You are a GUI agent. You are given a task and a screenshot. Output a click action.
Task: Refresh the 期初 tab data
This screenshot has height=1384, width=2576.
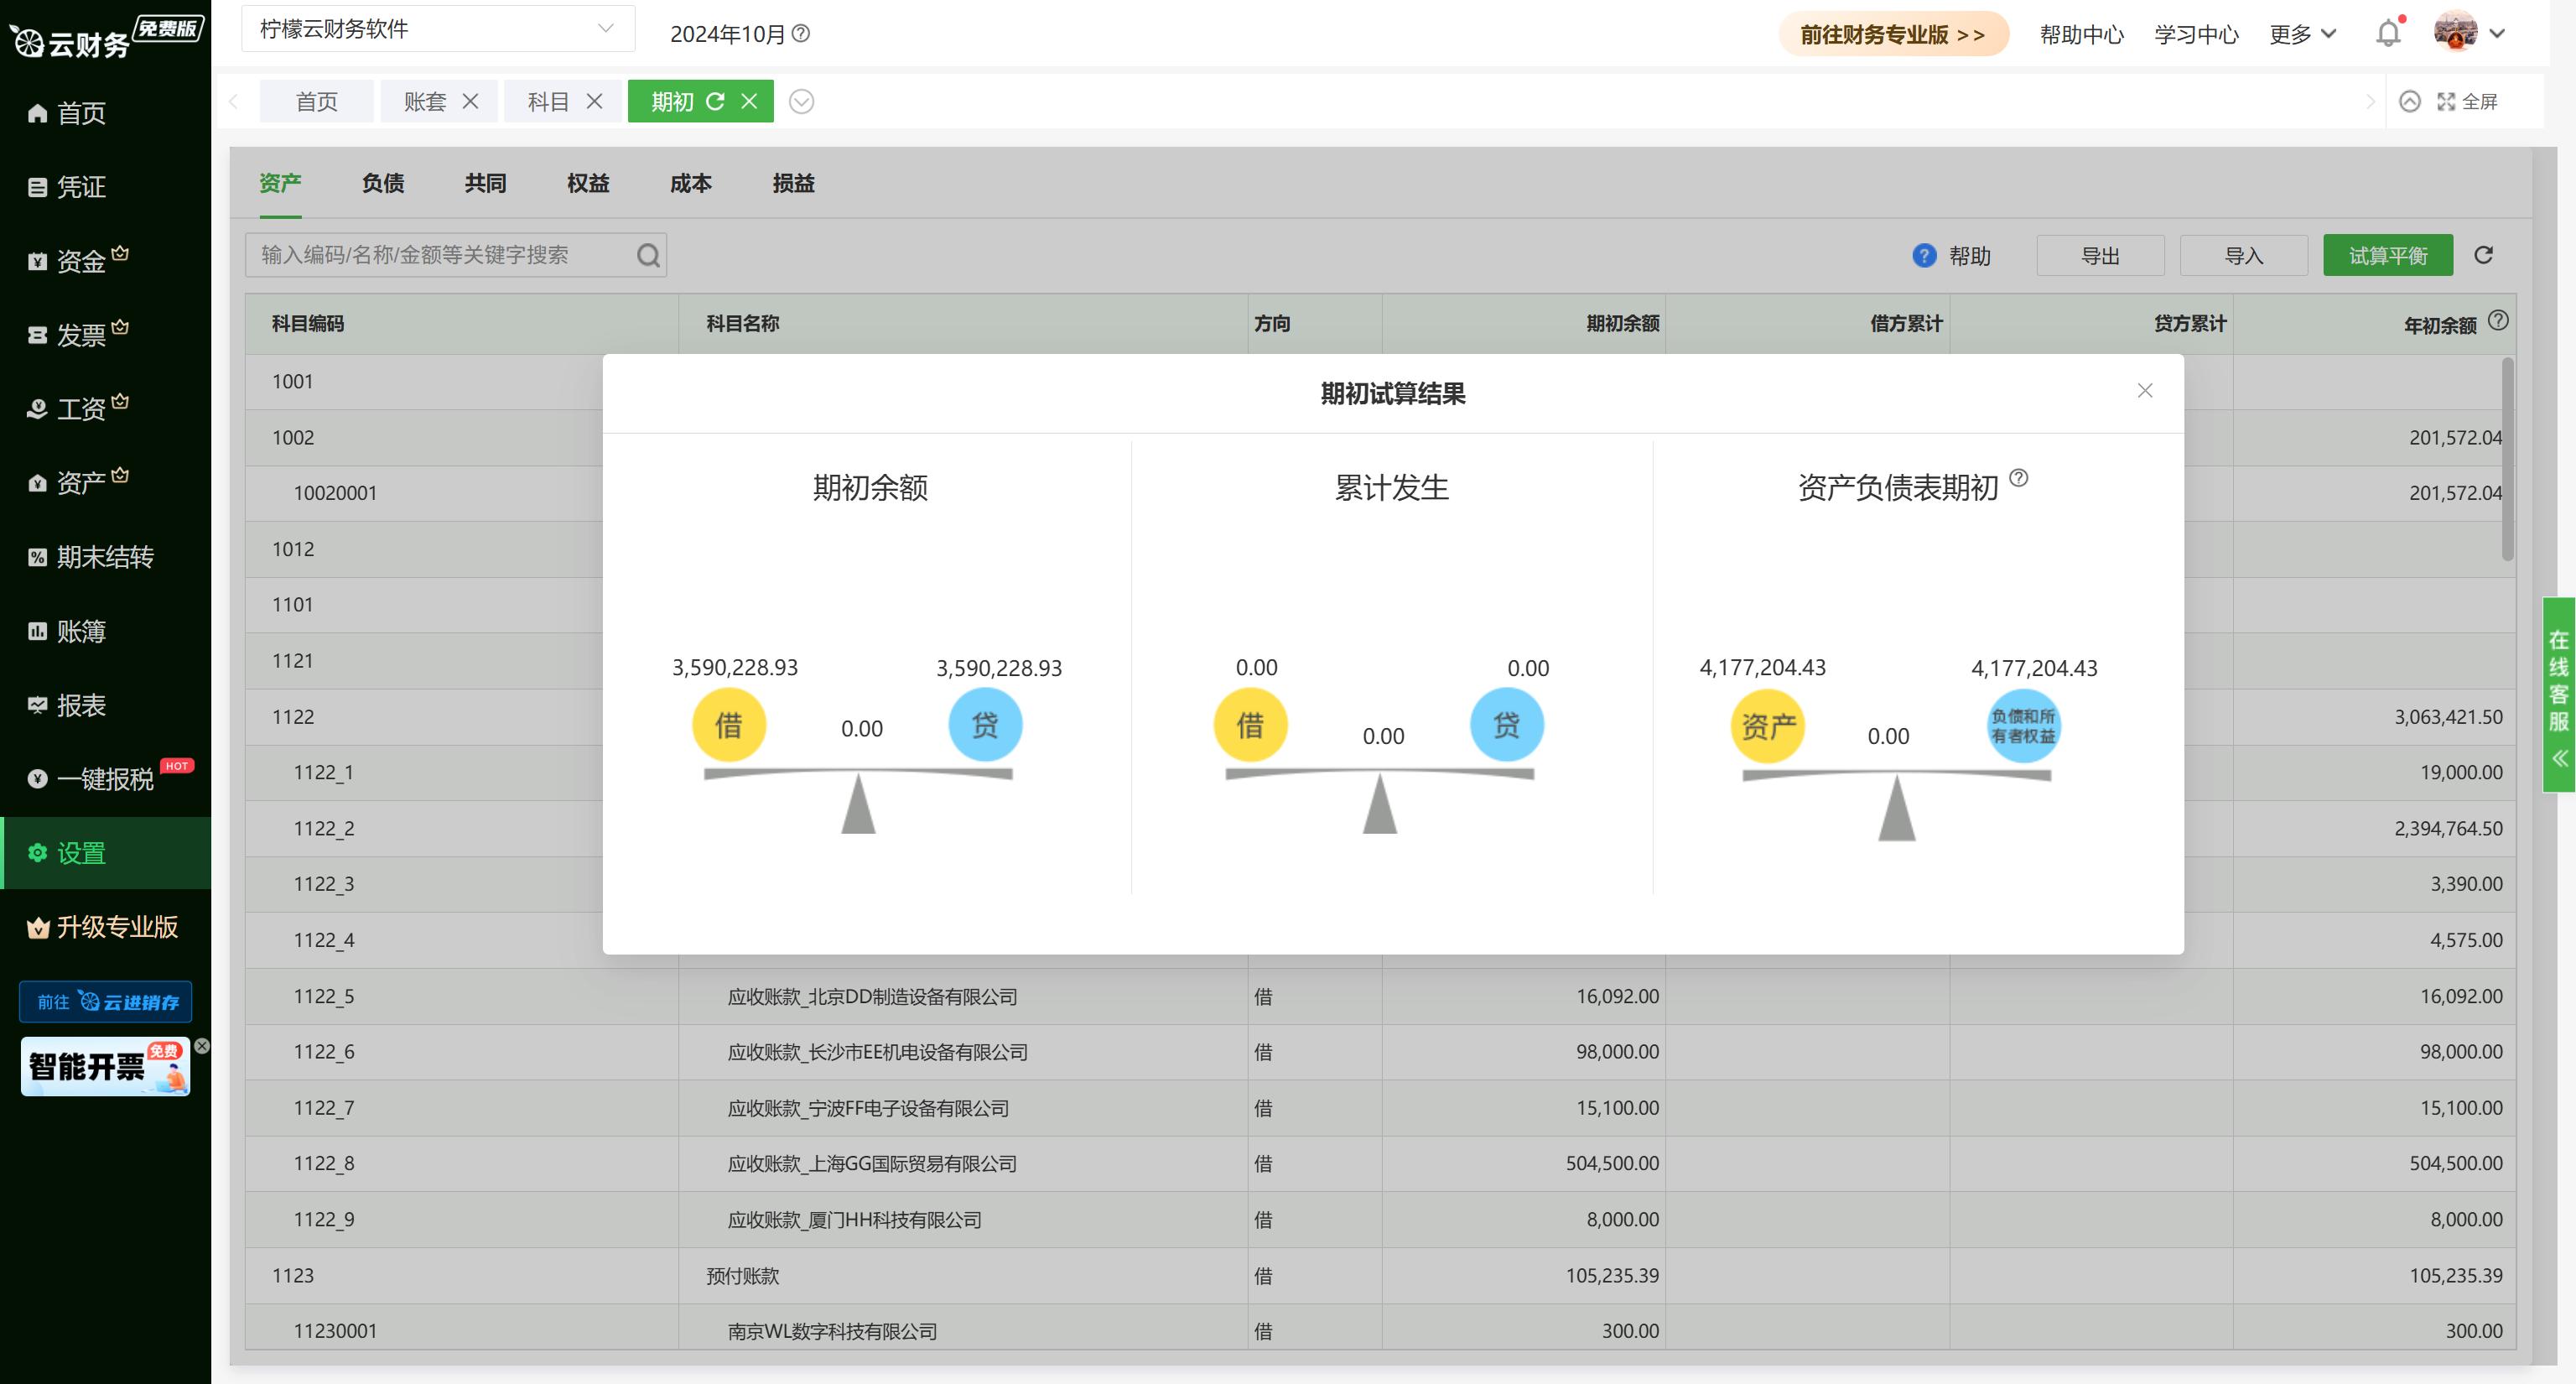[714, 100]
